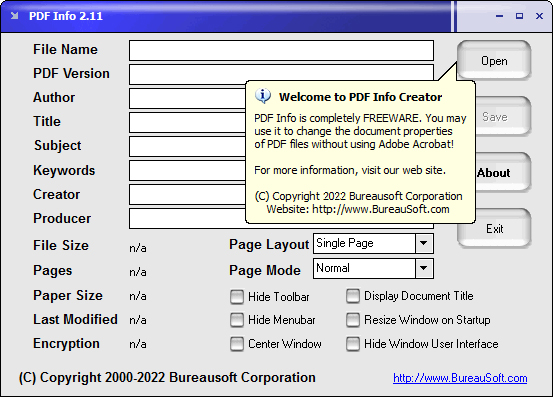Image resolution: width=553 pixels, height=397 pixels.
Task: Click the Open button
Action: click(494, 60)
